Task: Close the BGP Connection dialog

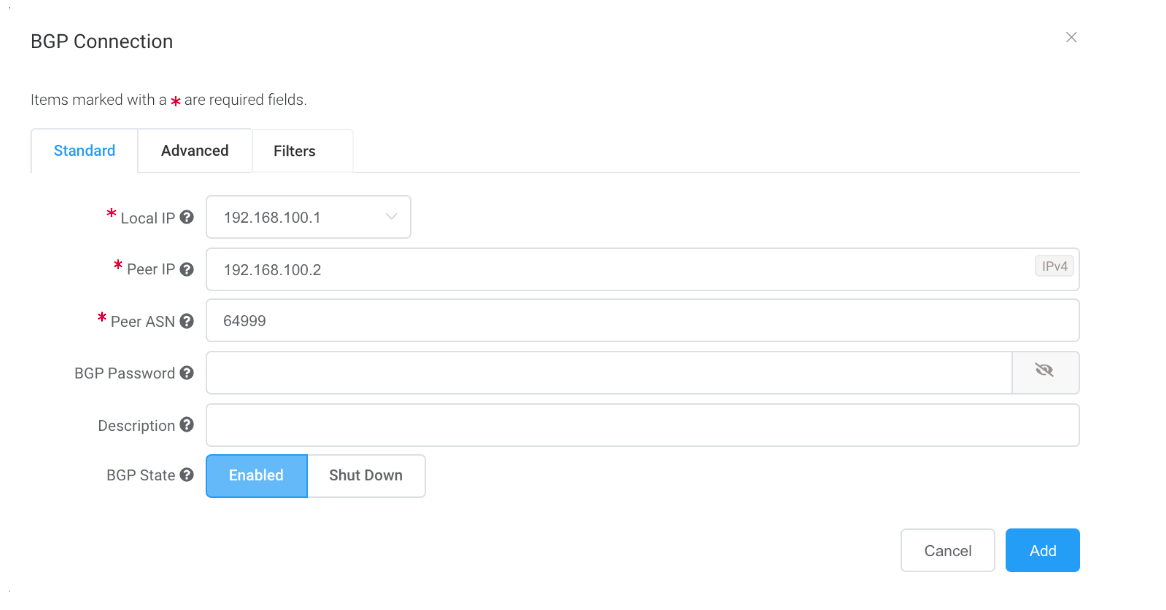Action: pos(1071,38)
